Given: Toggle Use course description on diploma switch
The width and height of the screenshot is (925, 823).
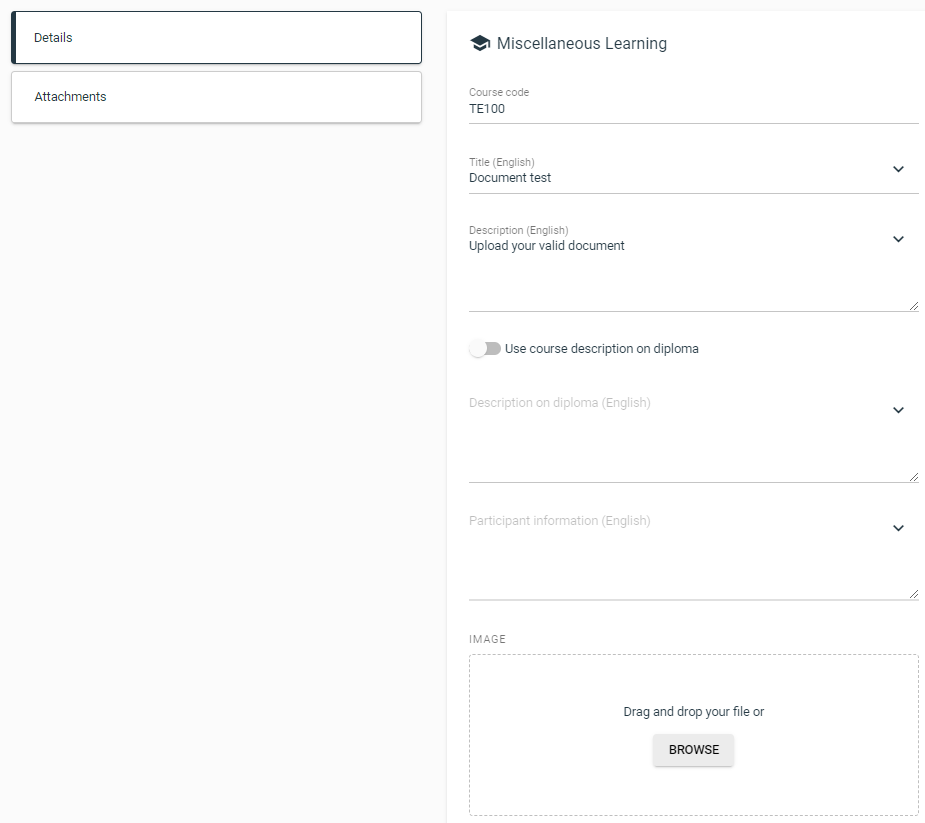Looking at the screenshot, I should (x=485, y=349).
